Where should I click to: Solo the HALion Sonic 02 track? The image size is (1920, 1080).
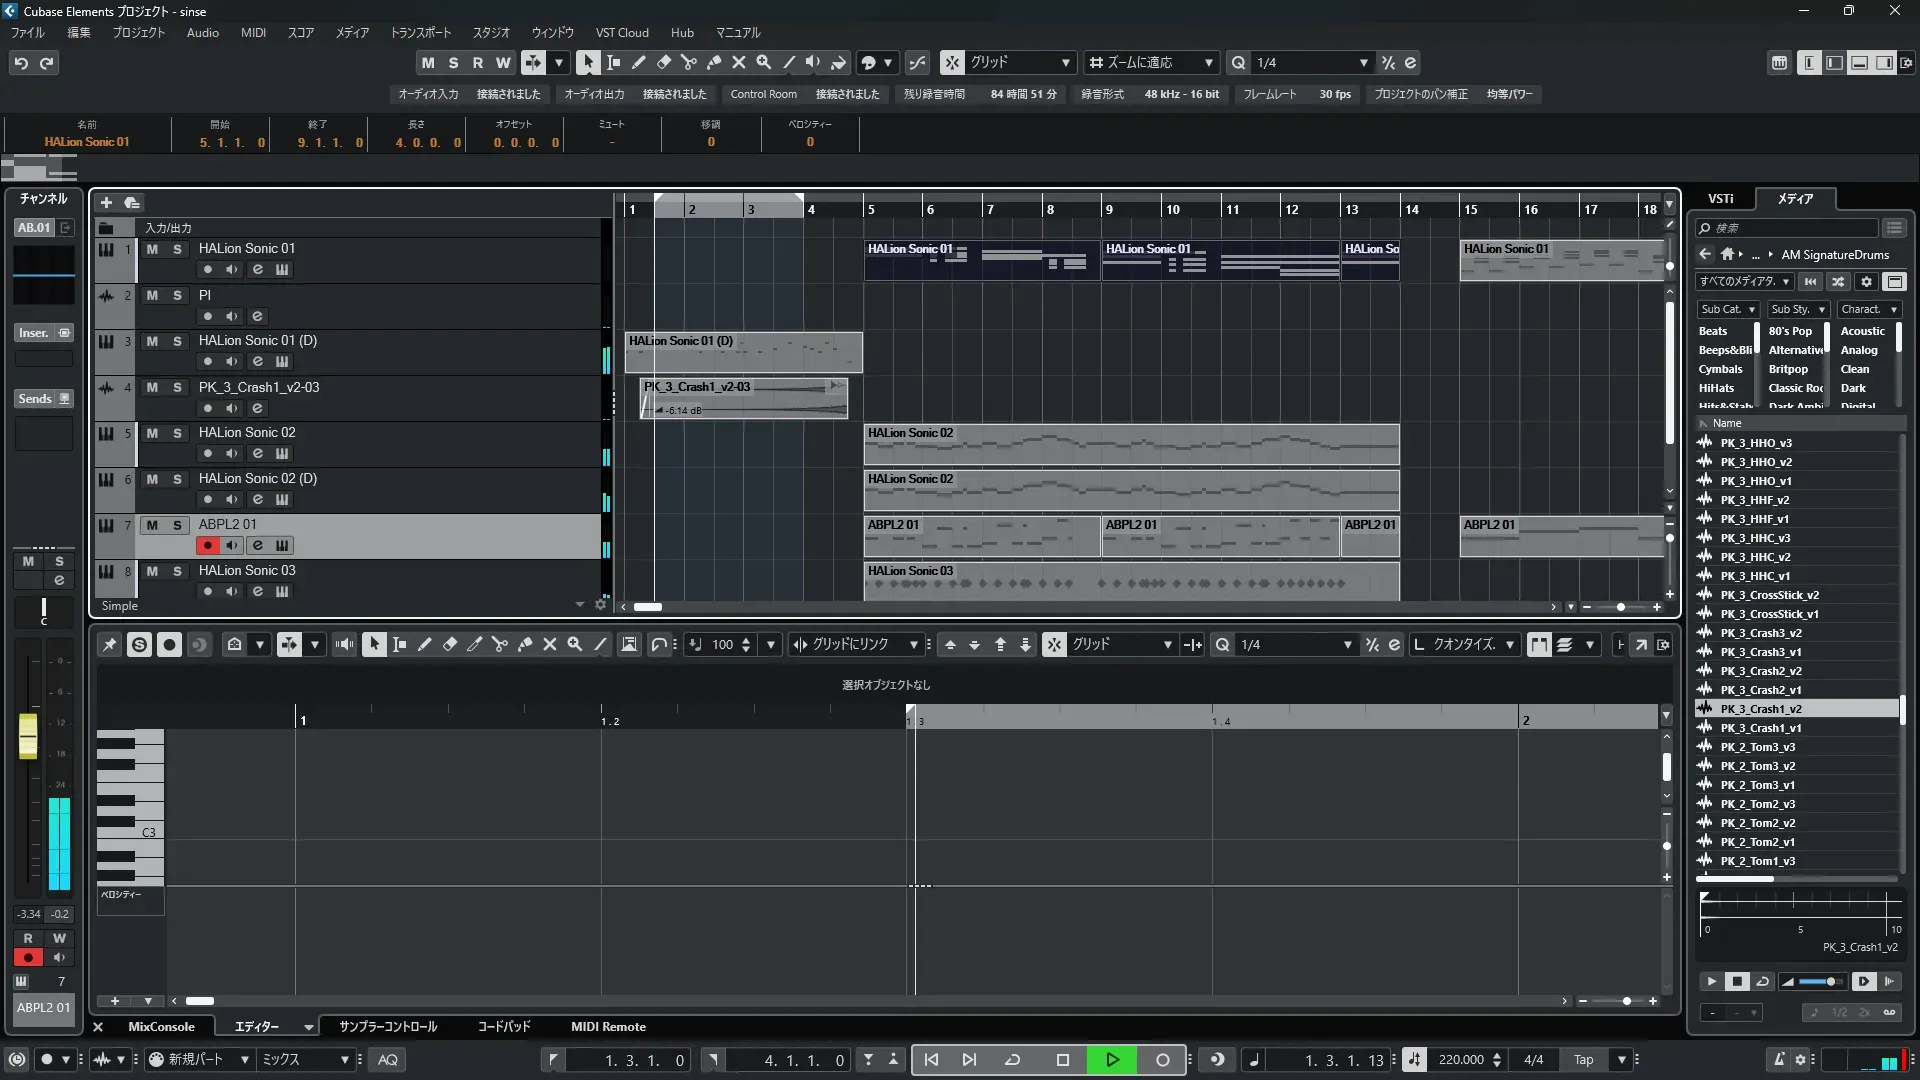177,433
